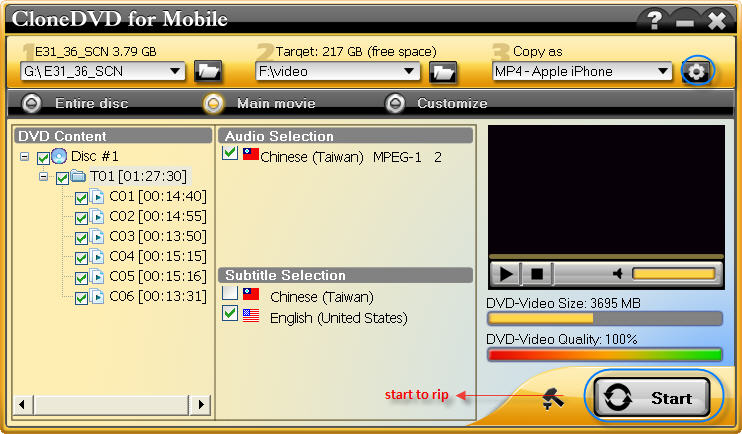Image resolution: width=742 pixels, height=434 pixels.
Task: Select the C01 [00:14:40] chapter row
Action: point(158,196)
